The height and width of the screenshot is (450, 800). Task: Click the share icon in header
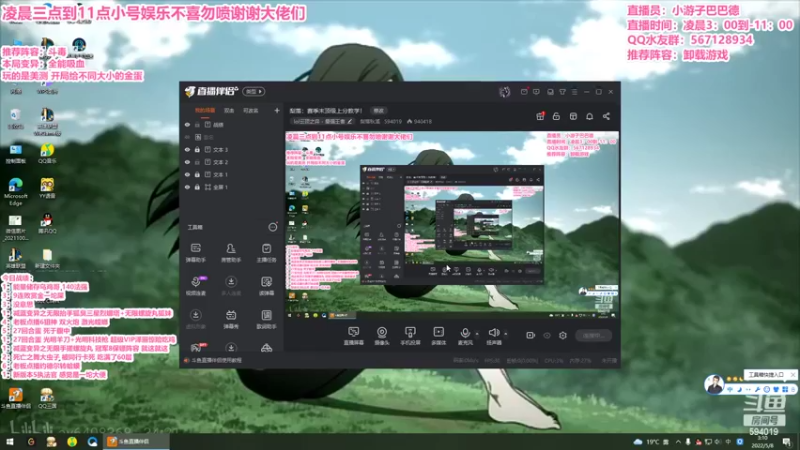pyautogui.click(x=606, y=116)
